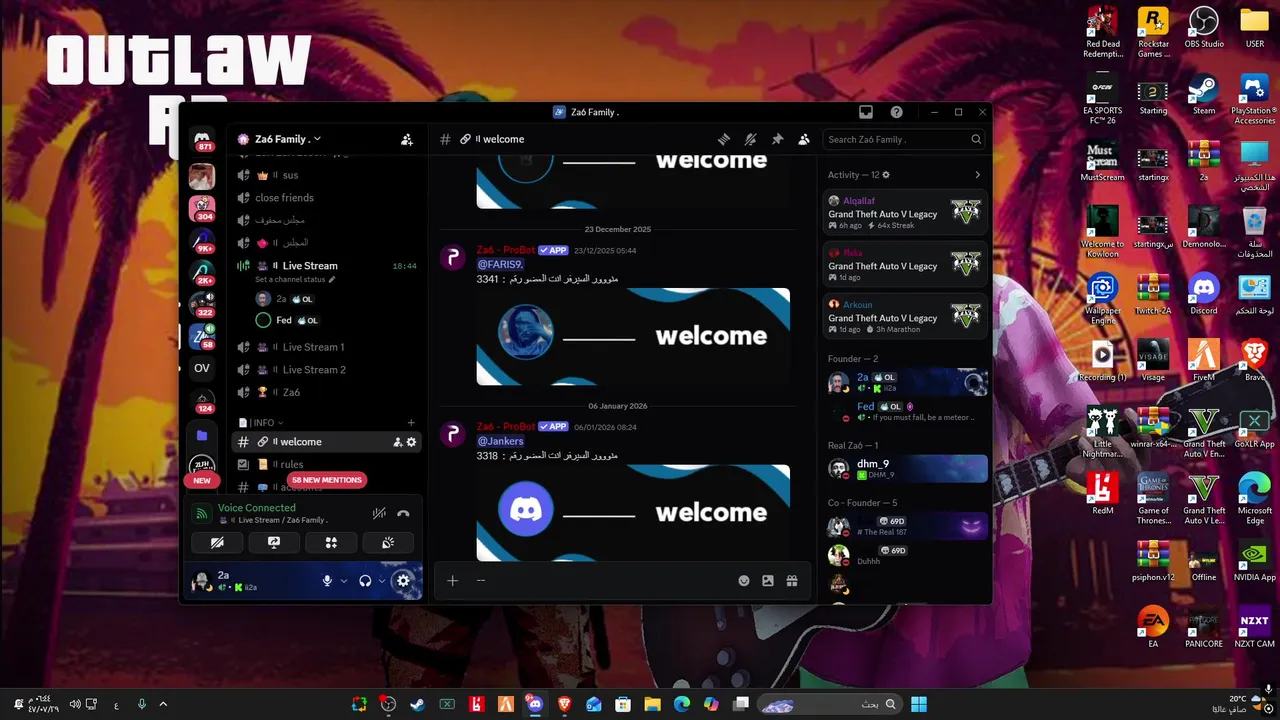Open Alqallaf activity card

(x=905, y=212)
